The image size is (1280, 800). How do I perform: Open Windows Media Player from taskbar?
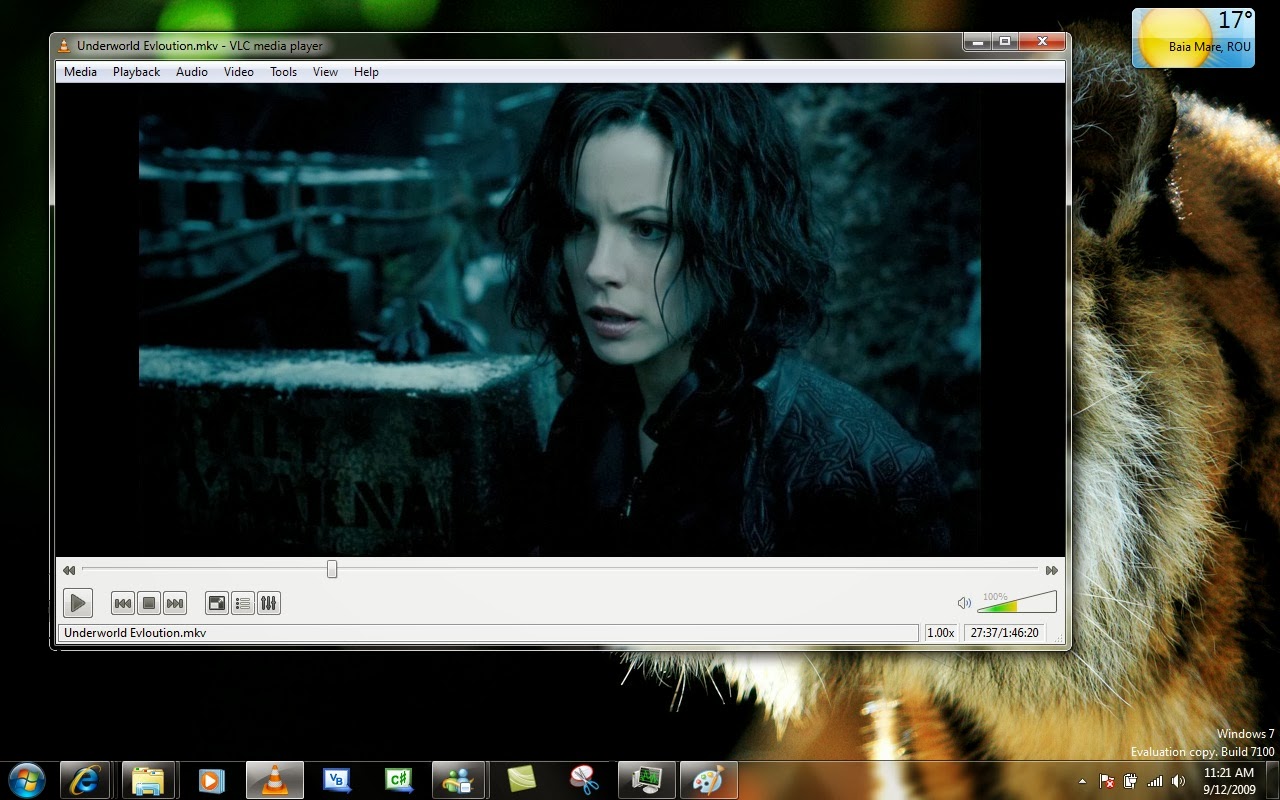211,780
